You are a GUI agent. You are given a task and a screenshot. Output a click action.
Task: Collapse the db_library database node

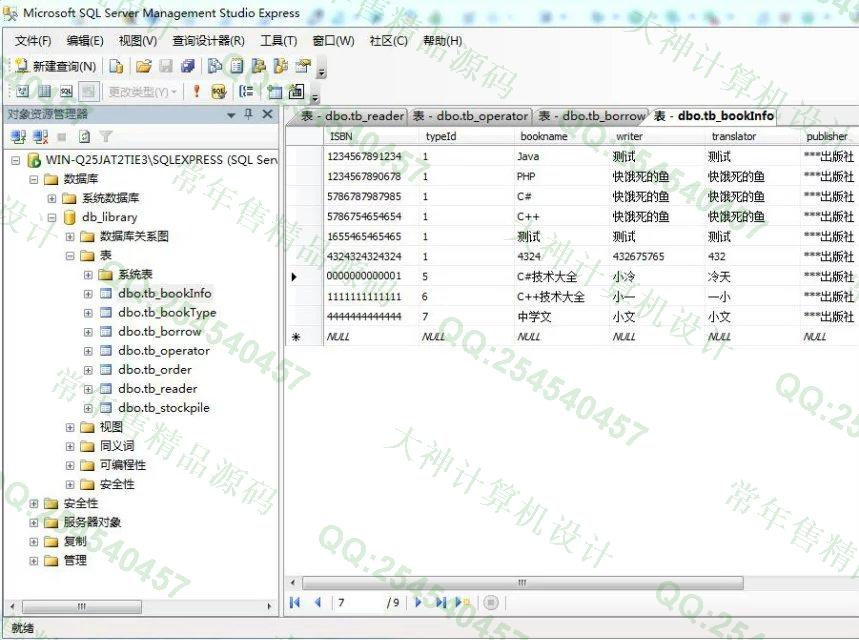(x=52, y=217)
